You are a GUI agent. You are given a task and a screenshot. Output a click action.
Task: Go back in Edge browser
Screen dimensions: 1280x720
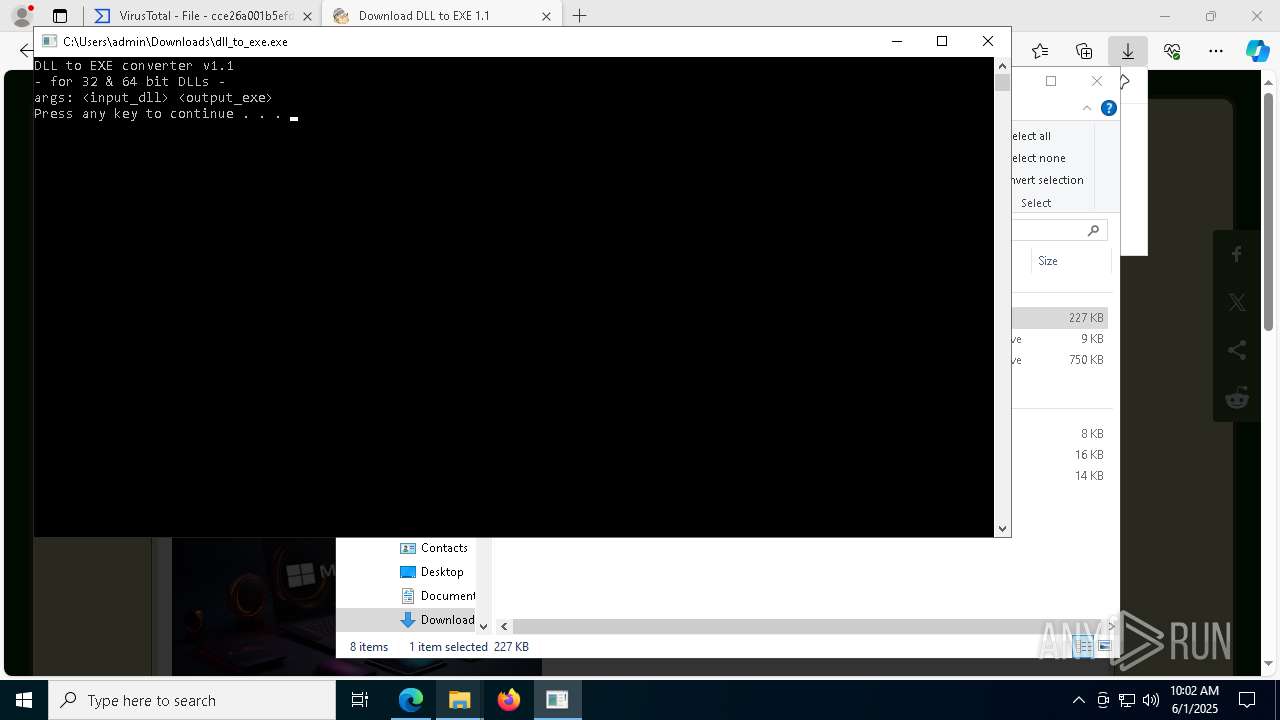(x=24, y=50)
